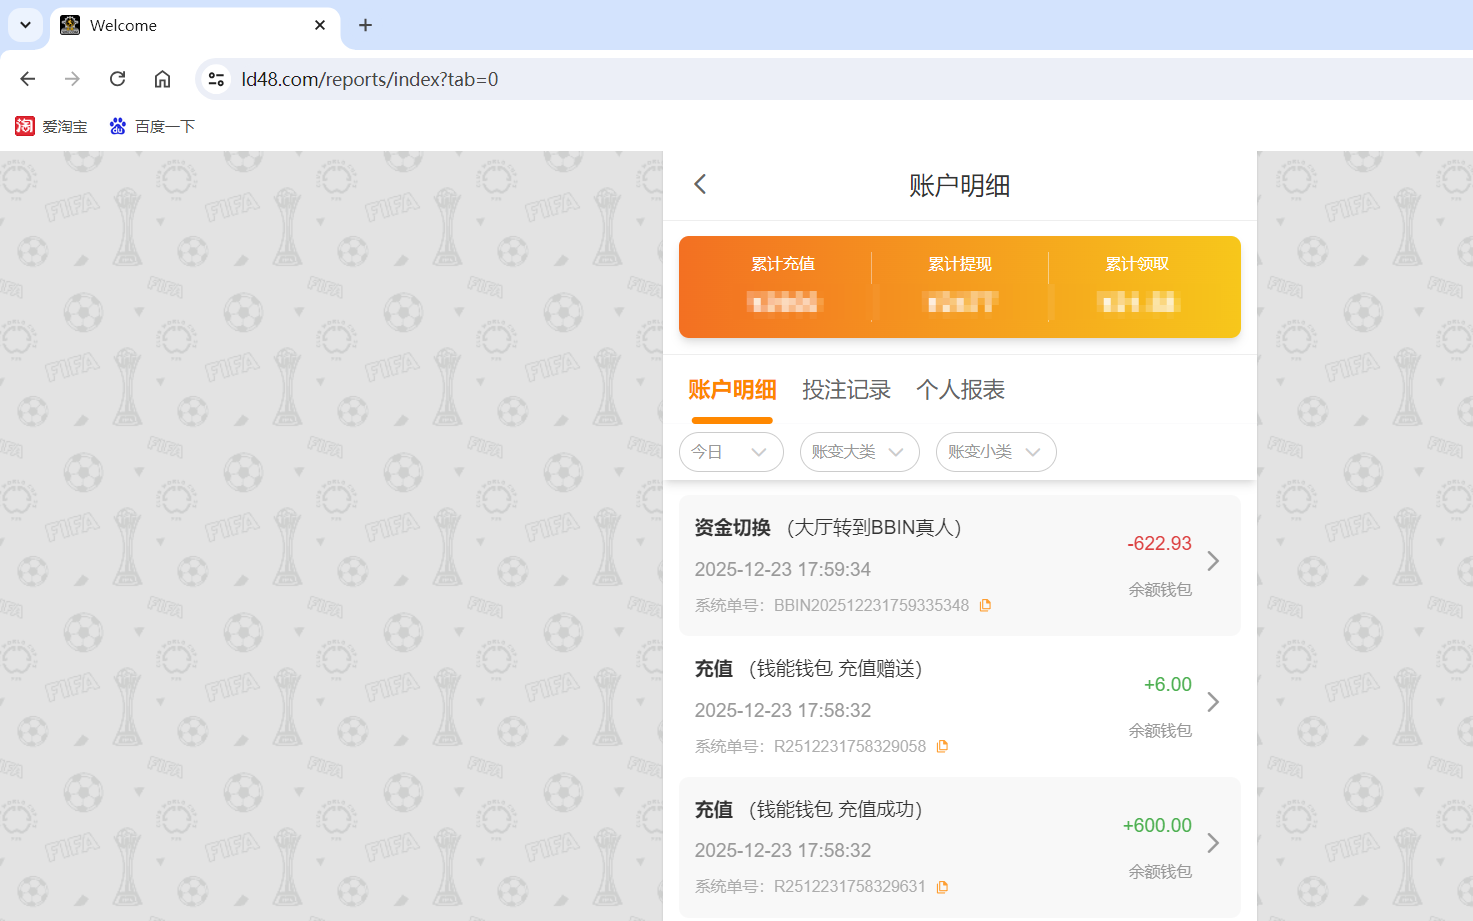The height and width of the screenshot is (921, 1473).
Task: Click the back arrow on the 账户明细 page
Action: [699, 184]
